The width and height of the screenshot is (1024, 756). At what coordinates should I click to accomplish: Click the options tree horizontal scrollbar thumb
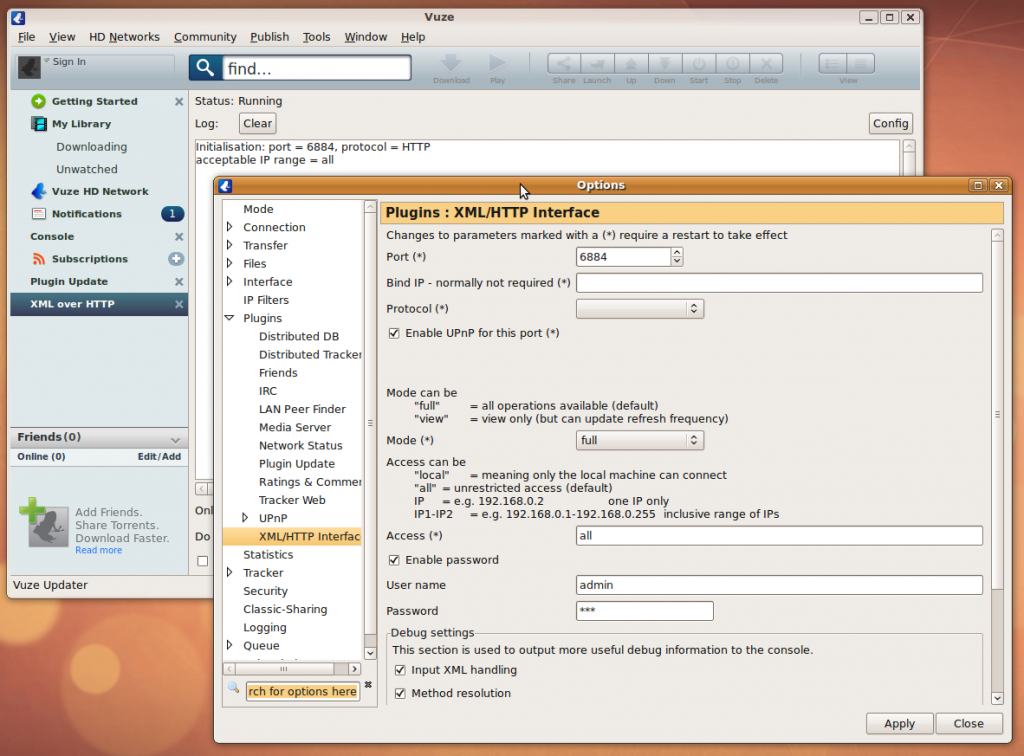point(284,669)
